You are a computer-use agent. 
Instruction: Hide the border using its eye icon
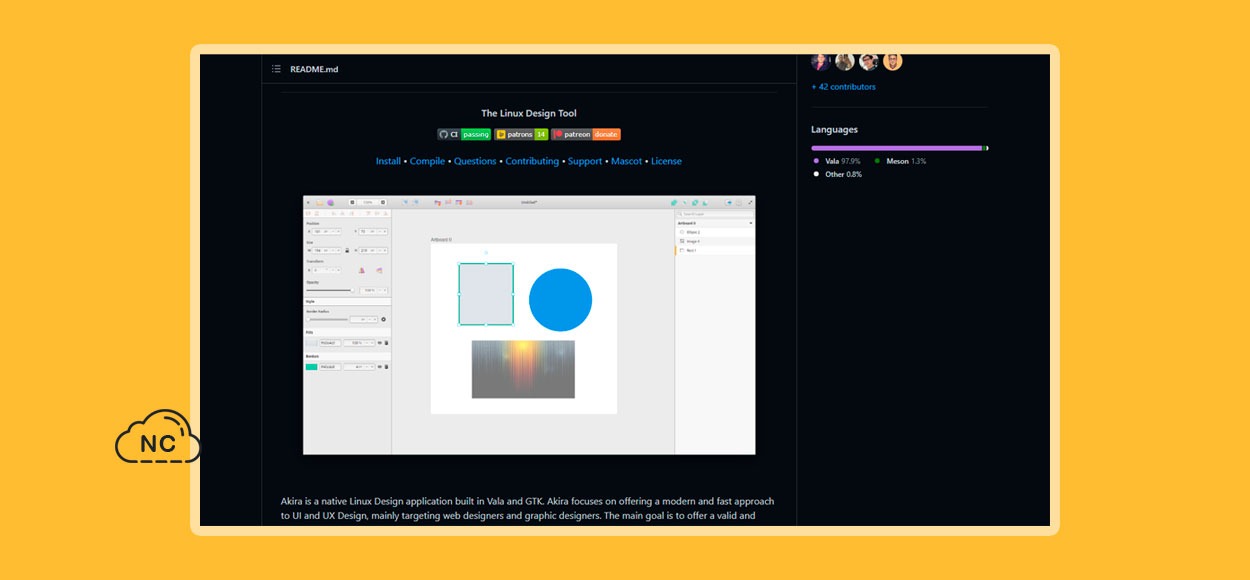click(380, 367)
